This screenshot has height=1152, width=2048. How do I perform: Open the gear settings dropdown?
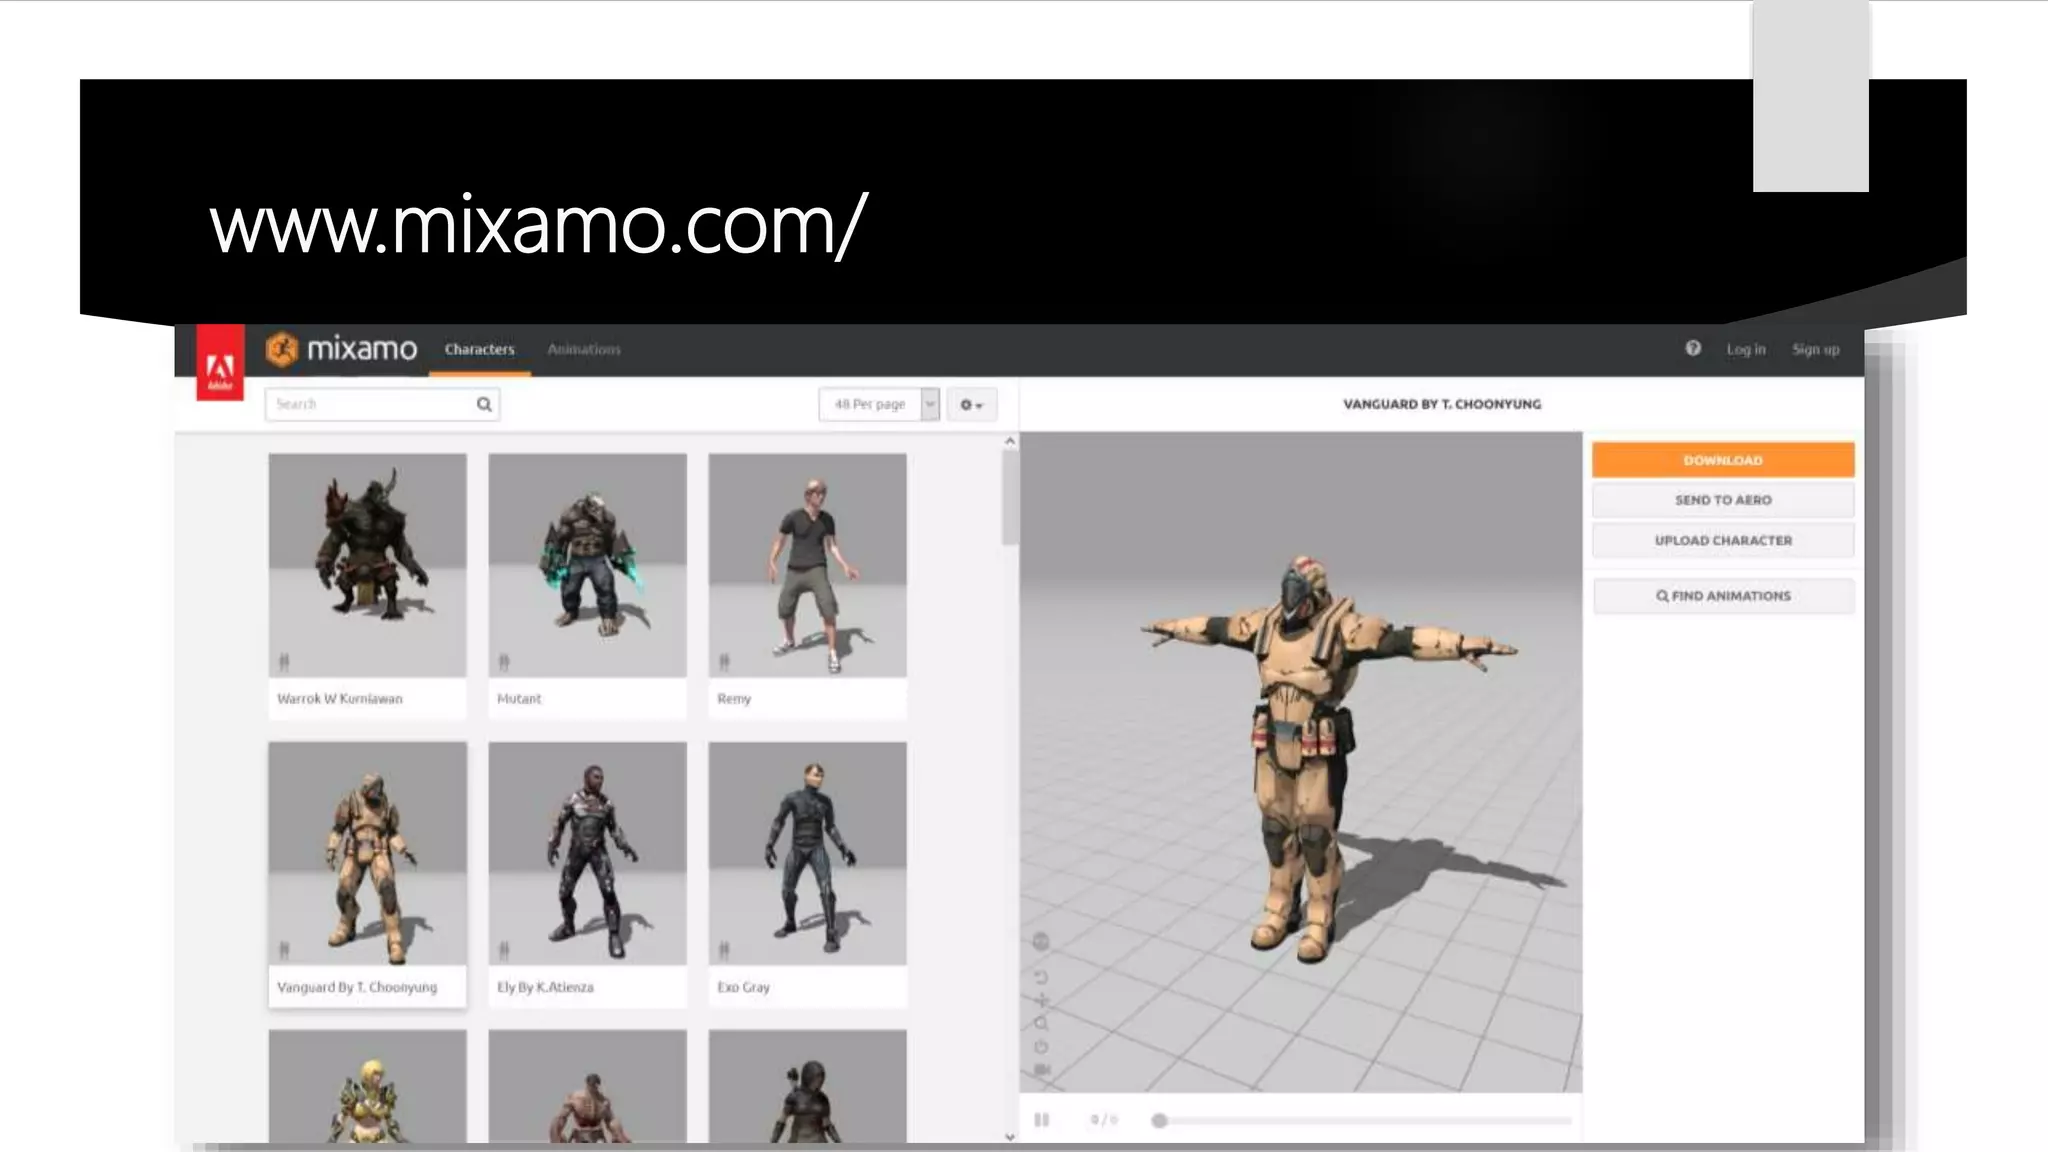(971, 404)
